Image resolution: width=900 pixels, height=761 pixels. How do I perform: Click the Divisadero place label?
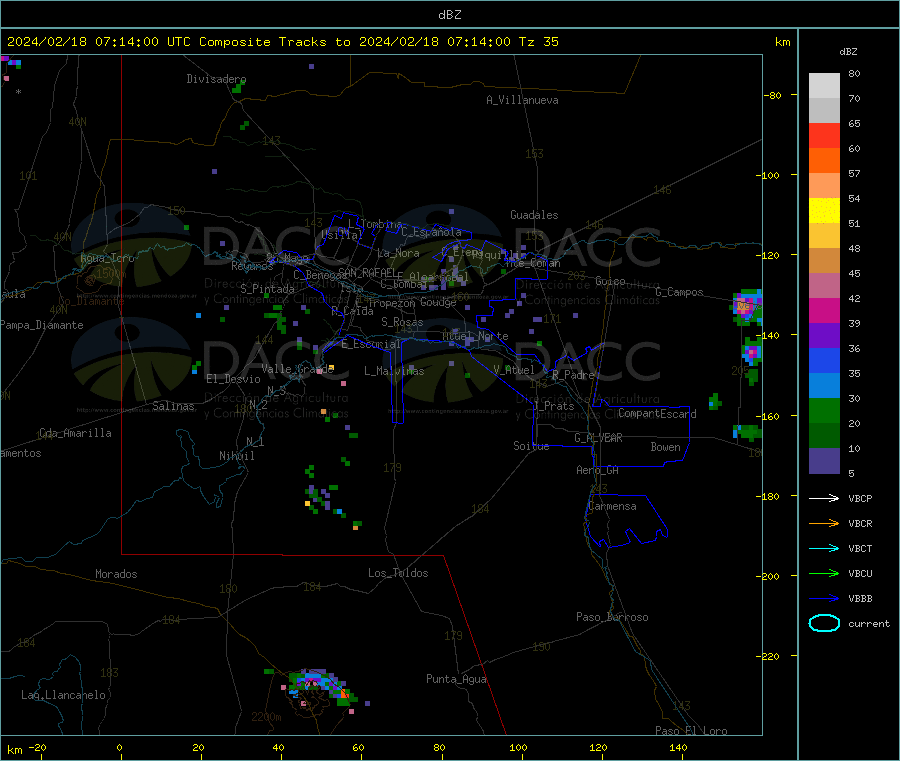pos(216,79)
